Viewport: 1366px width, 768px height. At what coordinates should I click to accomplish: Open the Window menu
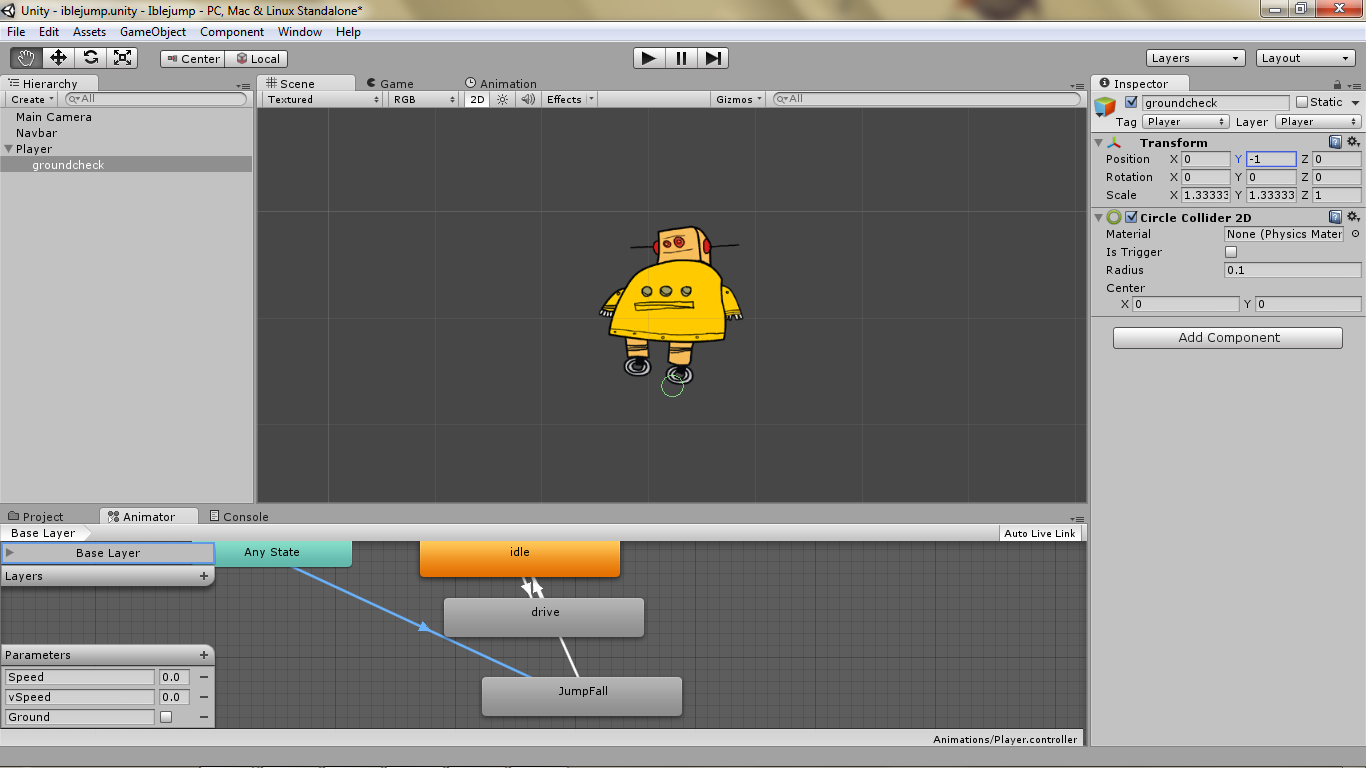pyautogui.click(x=300, y=32)
